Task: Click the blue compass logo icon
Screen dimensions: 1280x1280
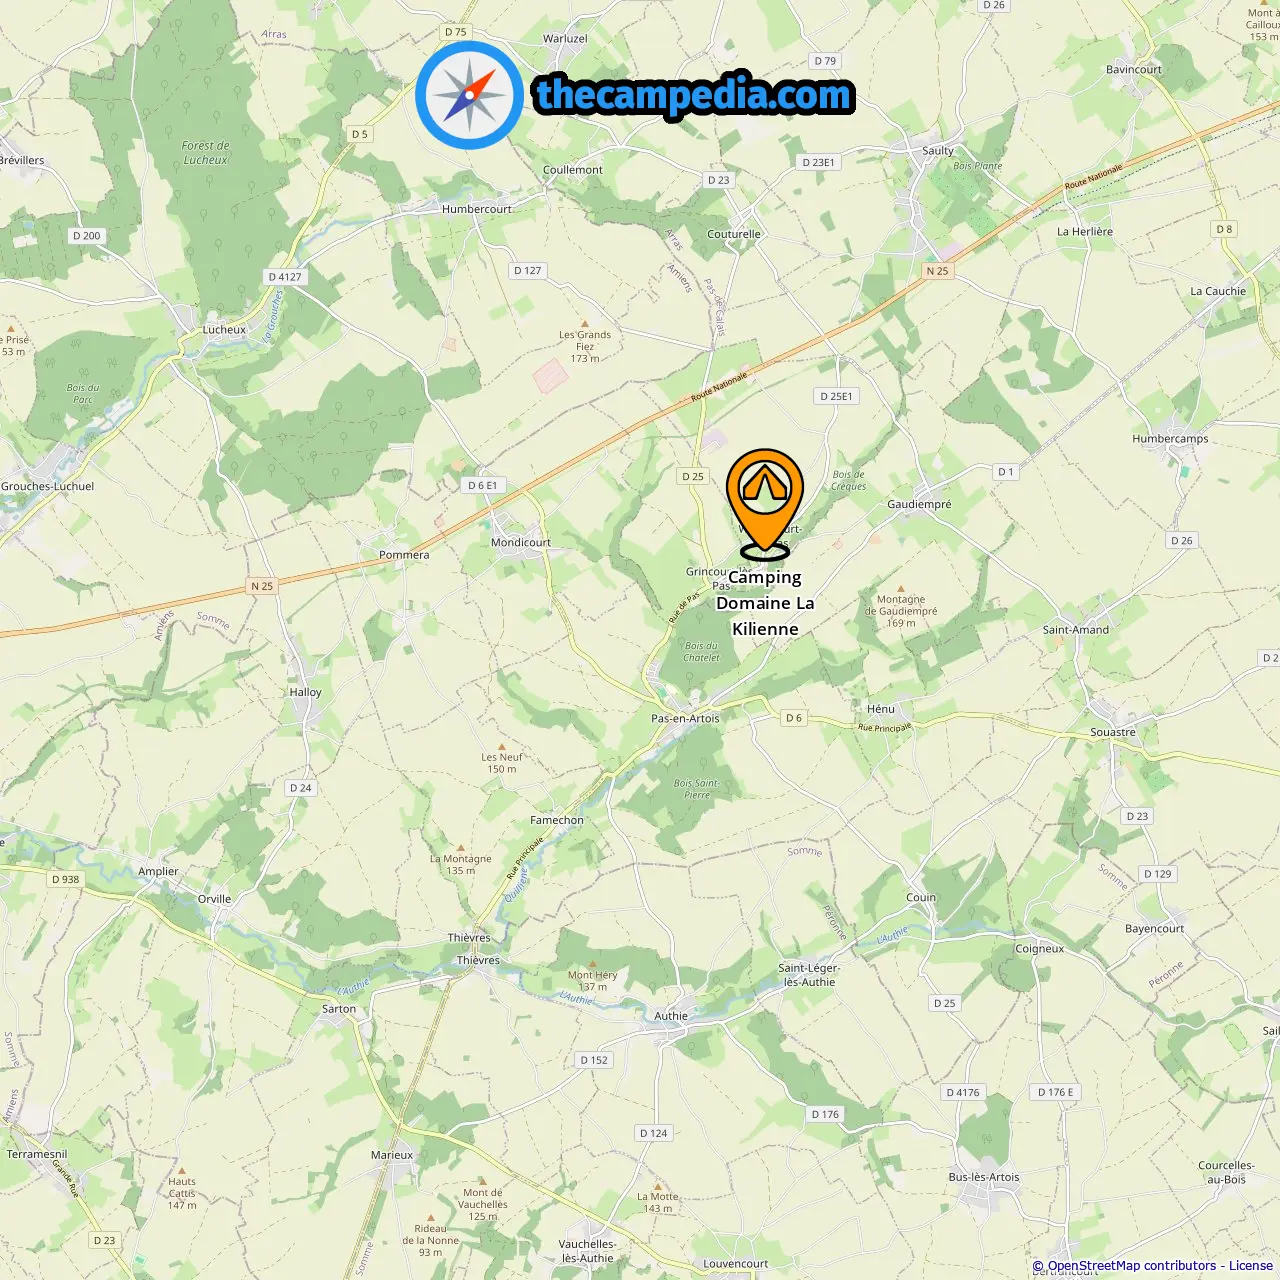Action: tap(469, 95)
